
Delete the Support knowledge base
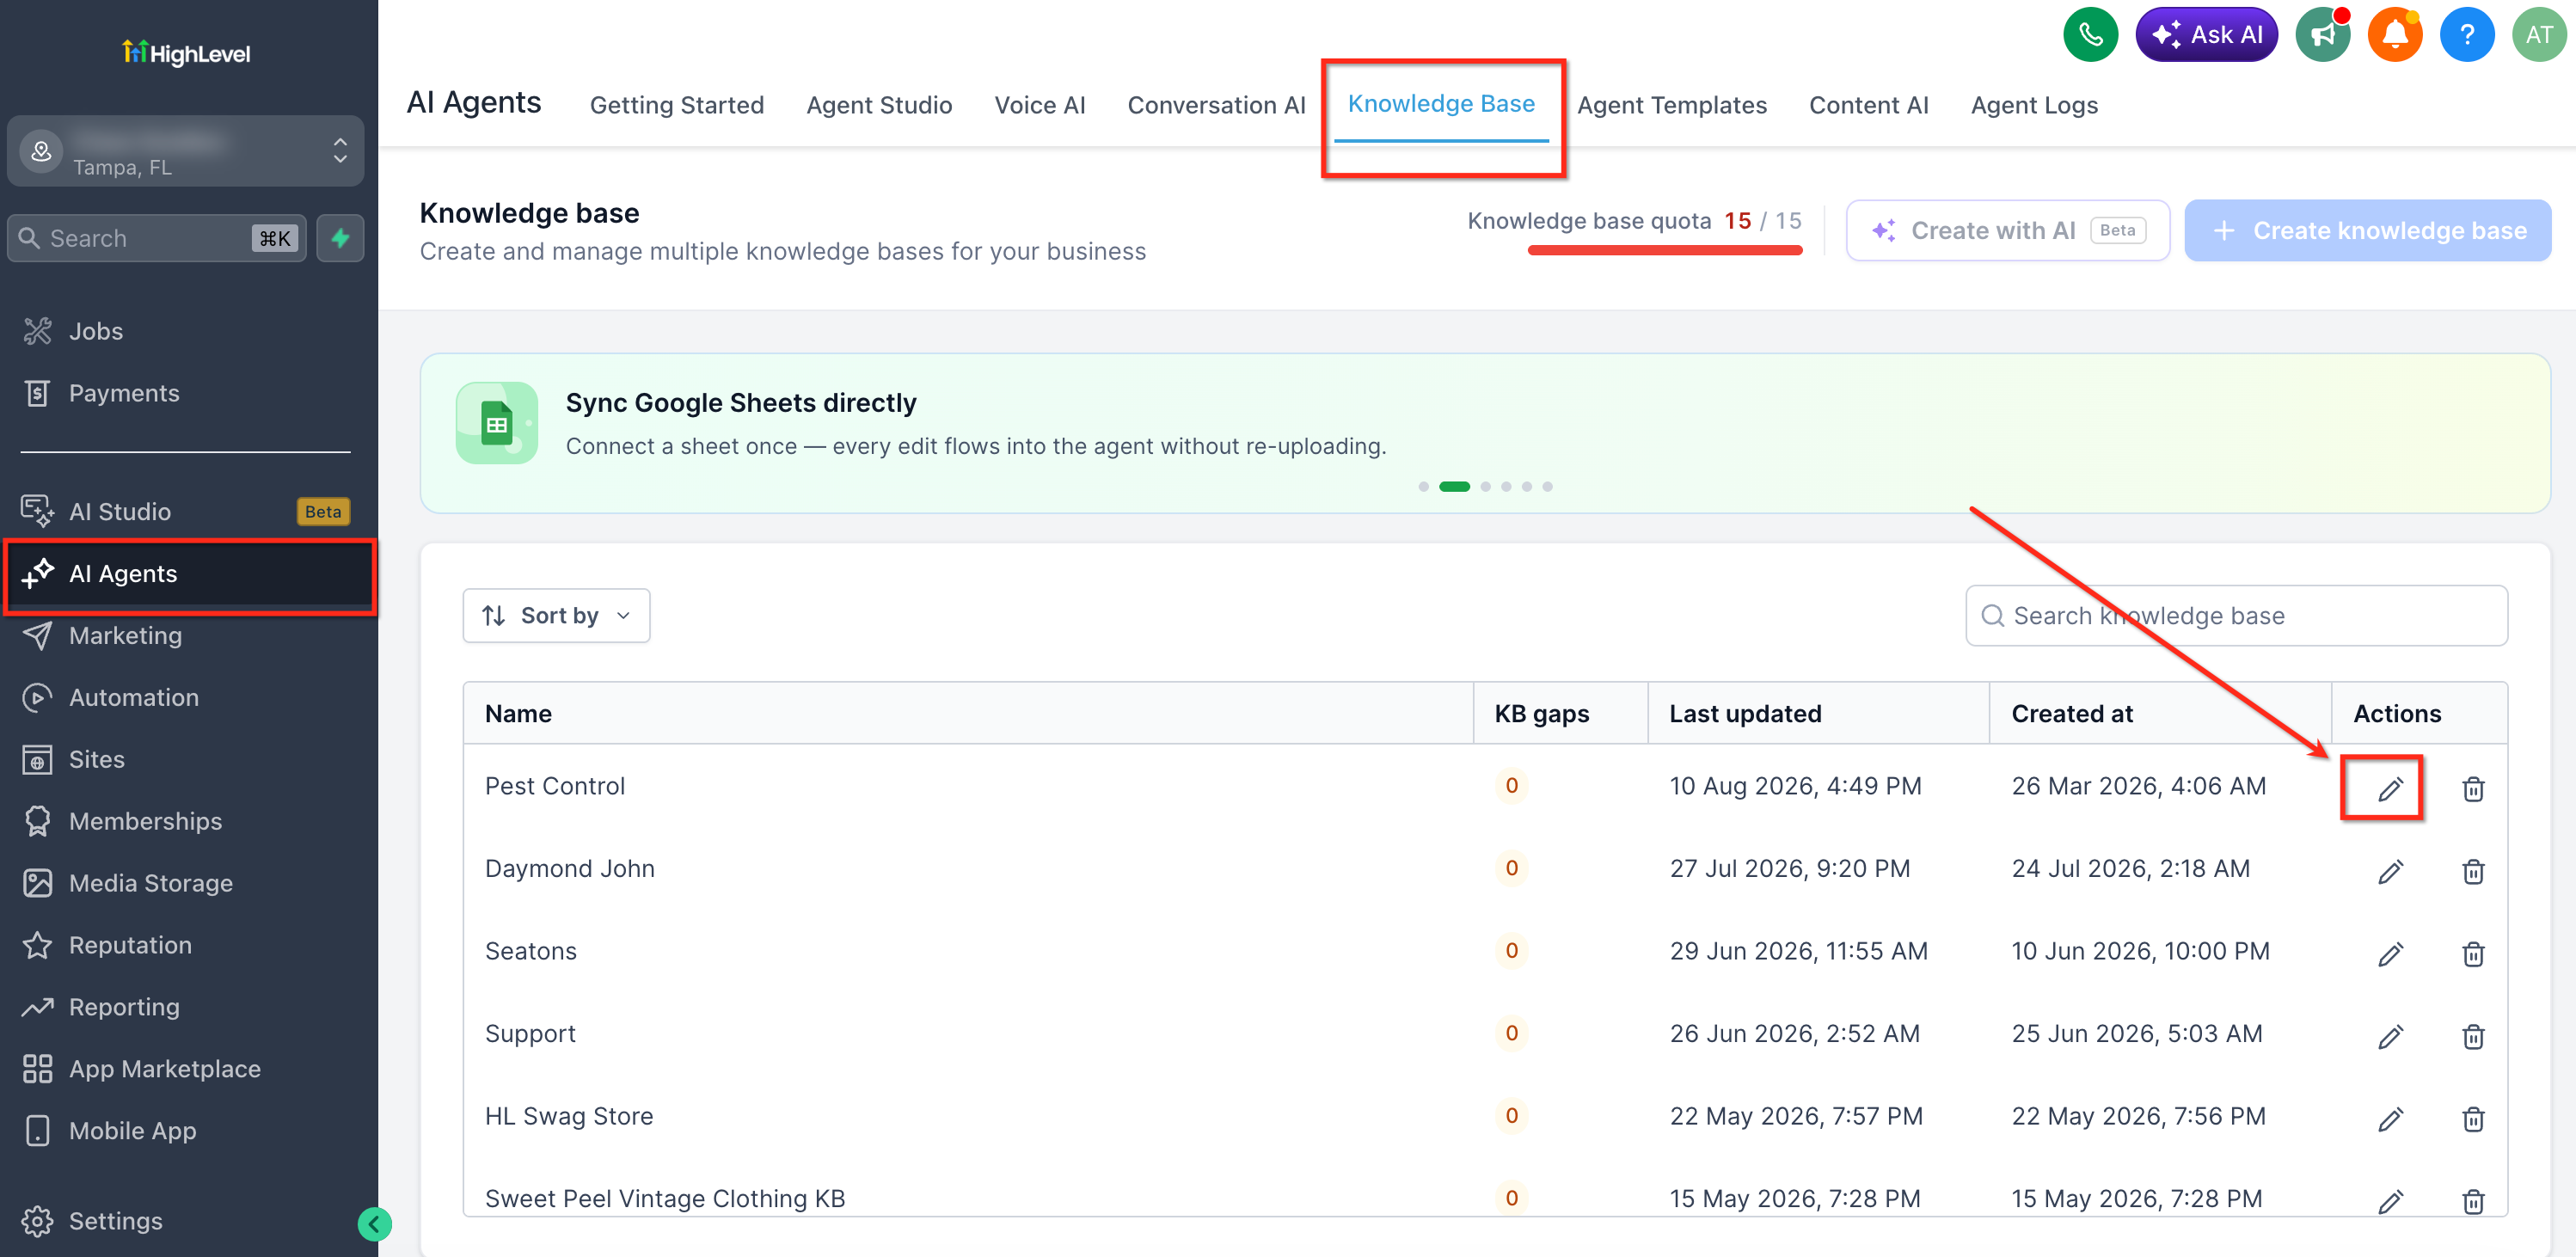click(2473, 1036)
